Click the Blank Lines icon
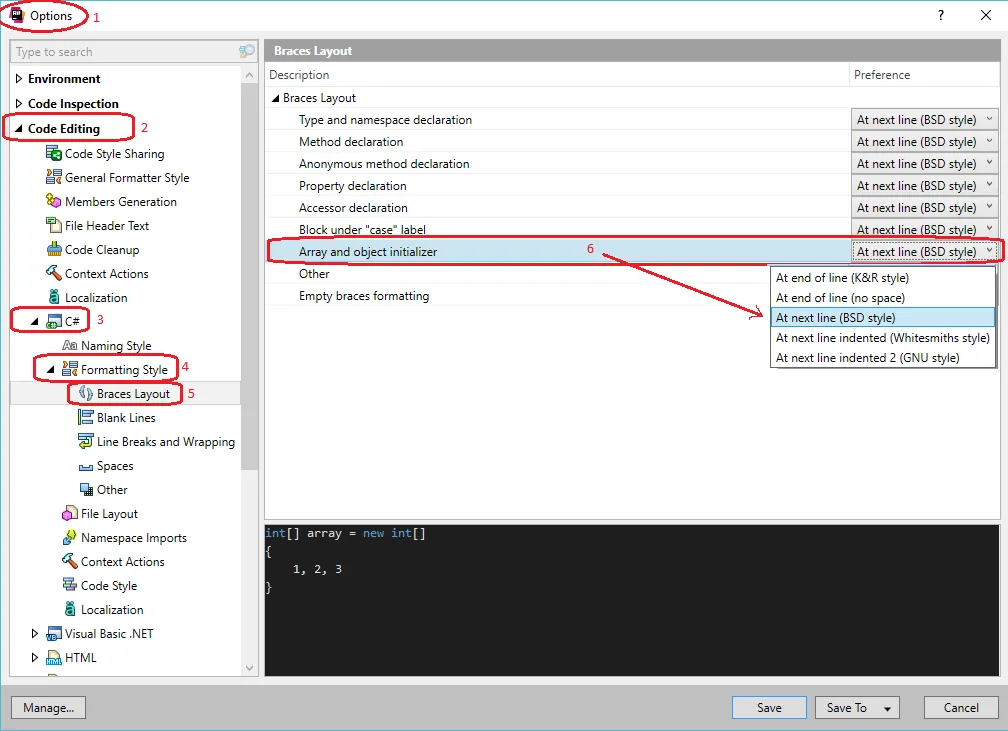This screenshot has width=1008, height=731. click(86, 417)
